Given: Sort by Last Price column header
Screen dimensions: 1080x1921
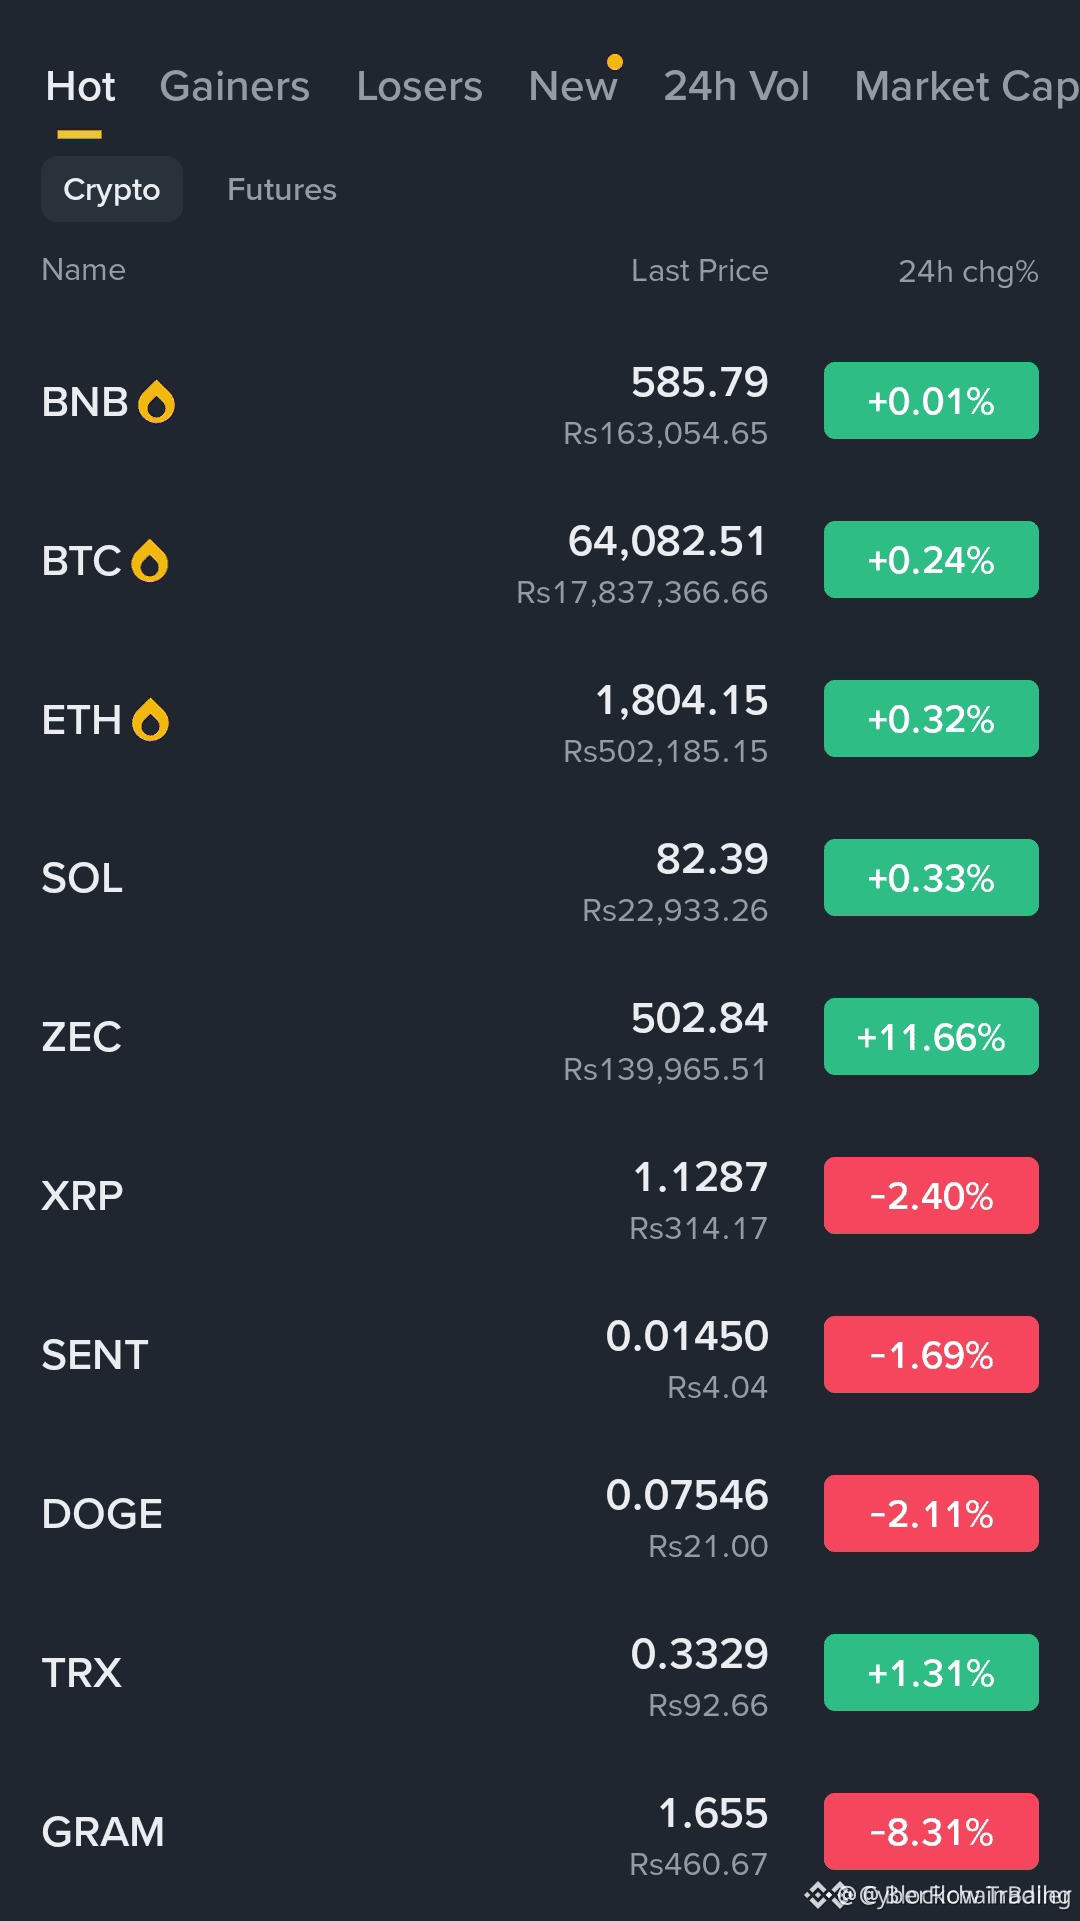Looking at the screenshot, I should 700,271.
